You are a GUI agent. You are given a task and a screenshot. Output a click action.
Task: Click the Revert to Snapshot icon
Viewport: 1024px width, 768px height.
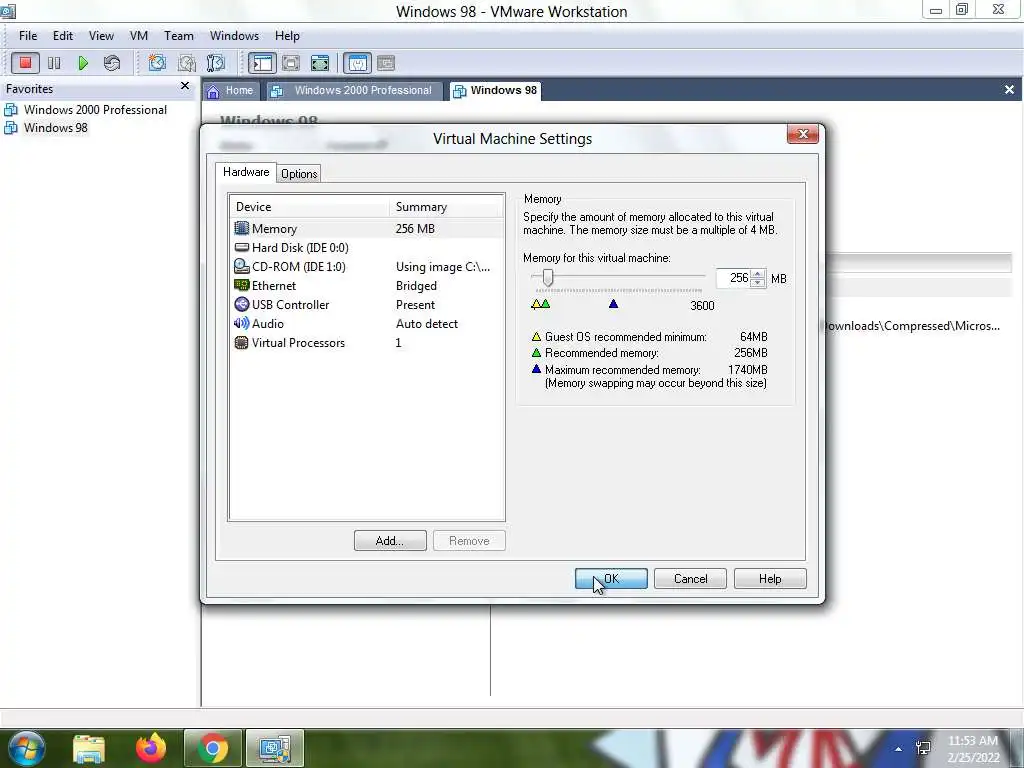click(186, 63)
